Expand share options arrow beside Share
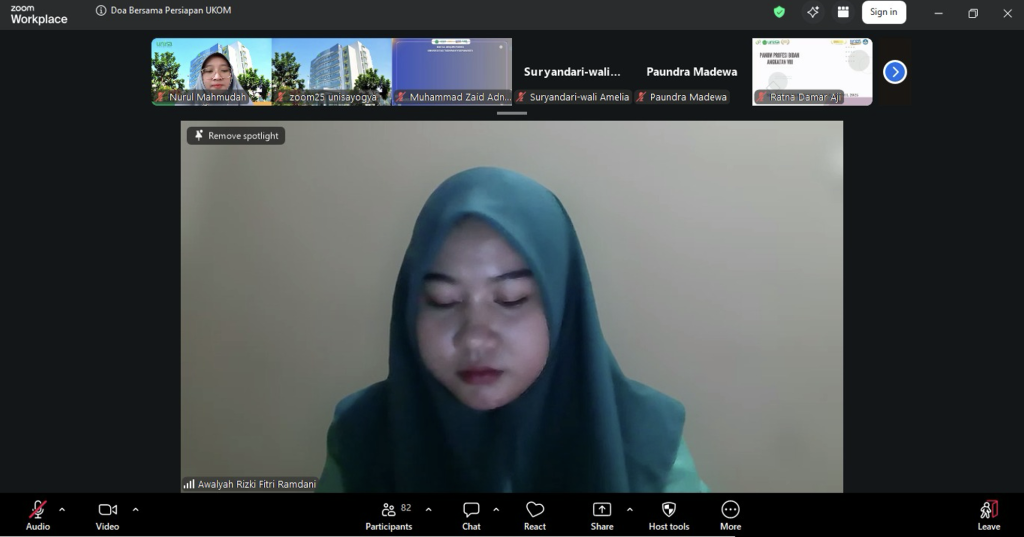Image resolution: width=1024 pixels, height=537 pixels. pyautogui.click(x=629, y=509)
